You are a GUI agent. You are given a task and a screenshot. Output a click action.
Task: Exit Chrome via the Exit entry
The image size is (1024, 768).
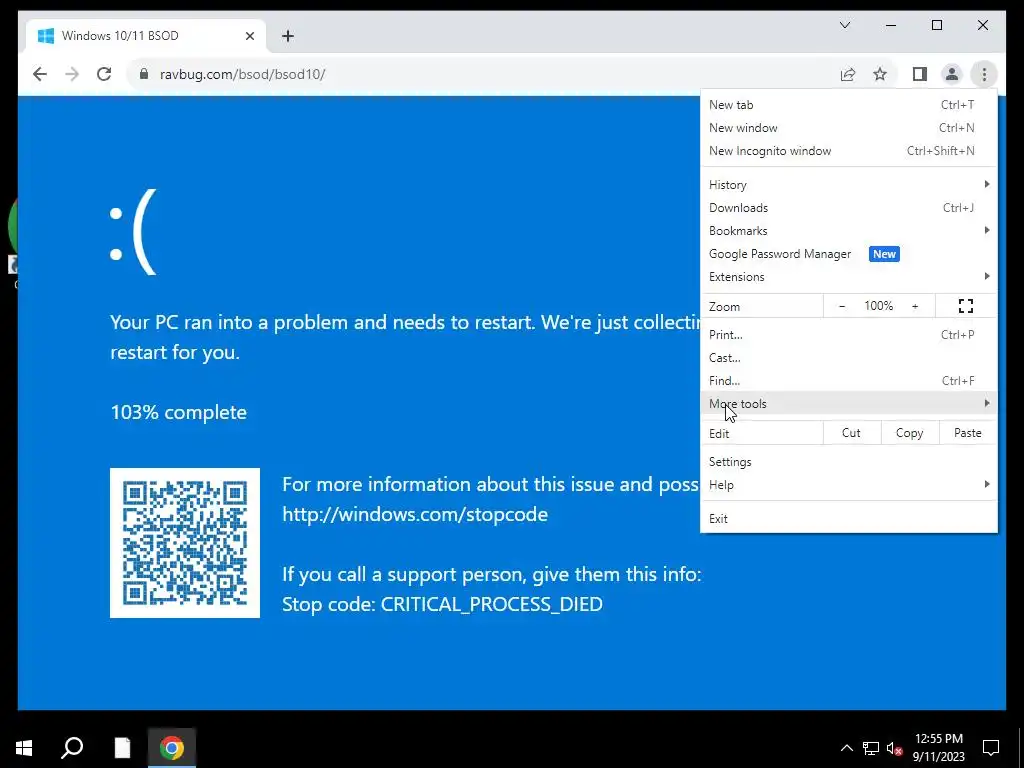point(848,519)
